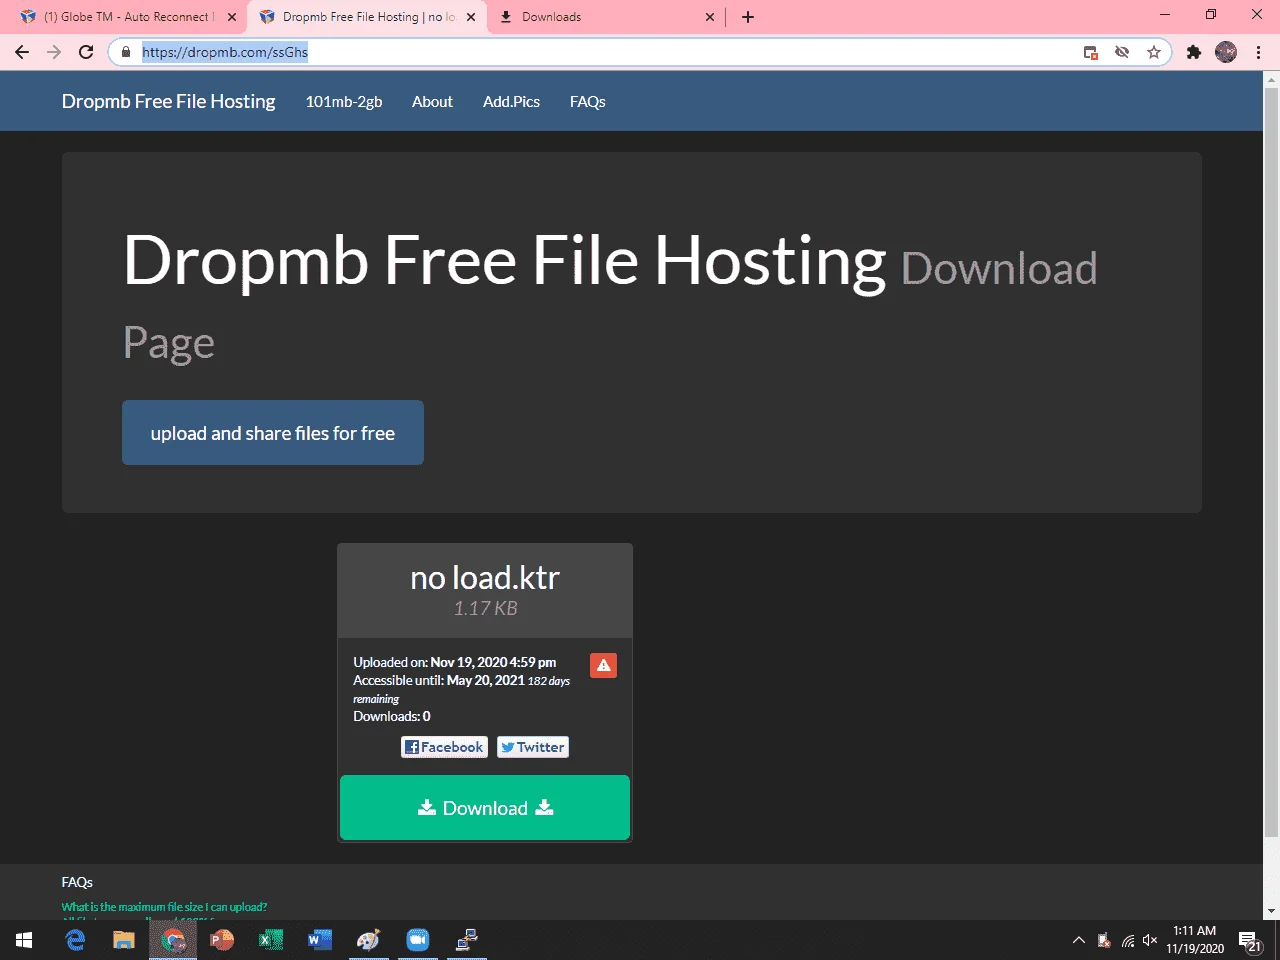Open the notification center icon
This screenshot has height=960, width=1280.
tap(1250, 940)
